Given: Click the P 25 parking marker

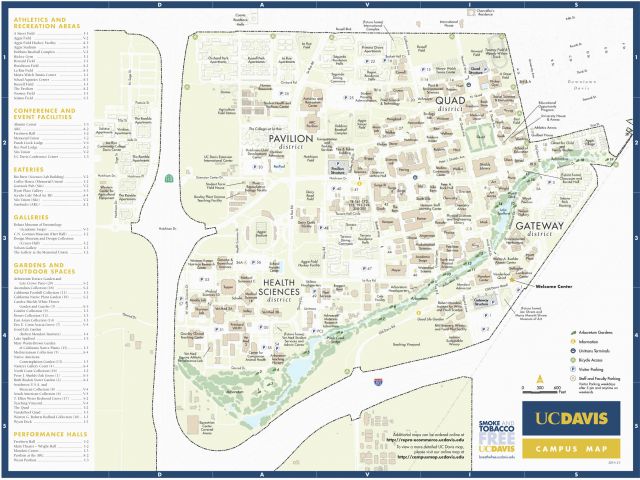Looking at the screenshot, I should [348, 98].
